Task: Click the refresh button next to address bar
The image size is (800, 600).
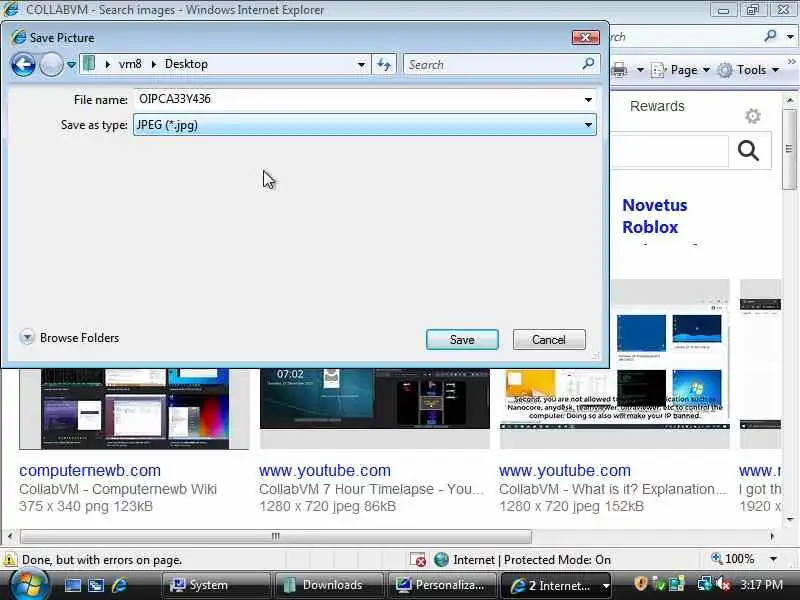Action: point(384,65)
